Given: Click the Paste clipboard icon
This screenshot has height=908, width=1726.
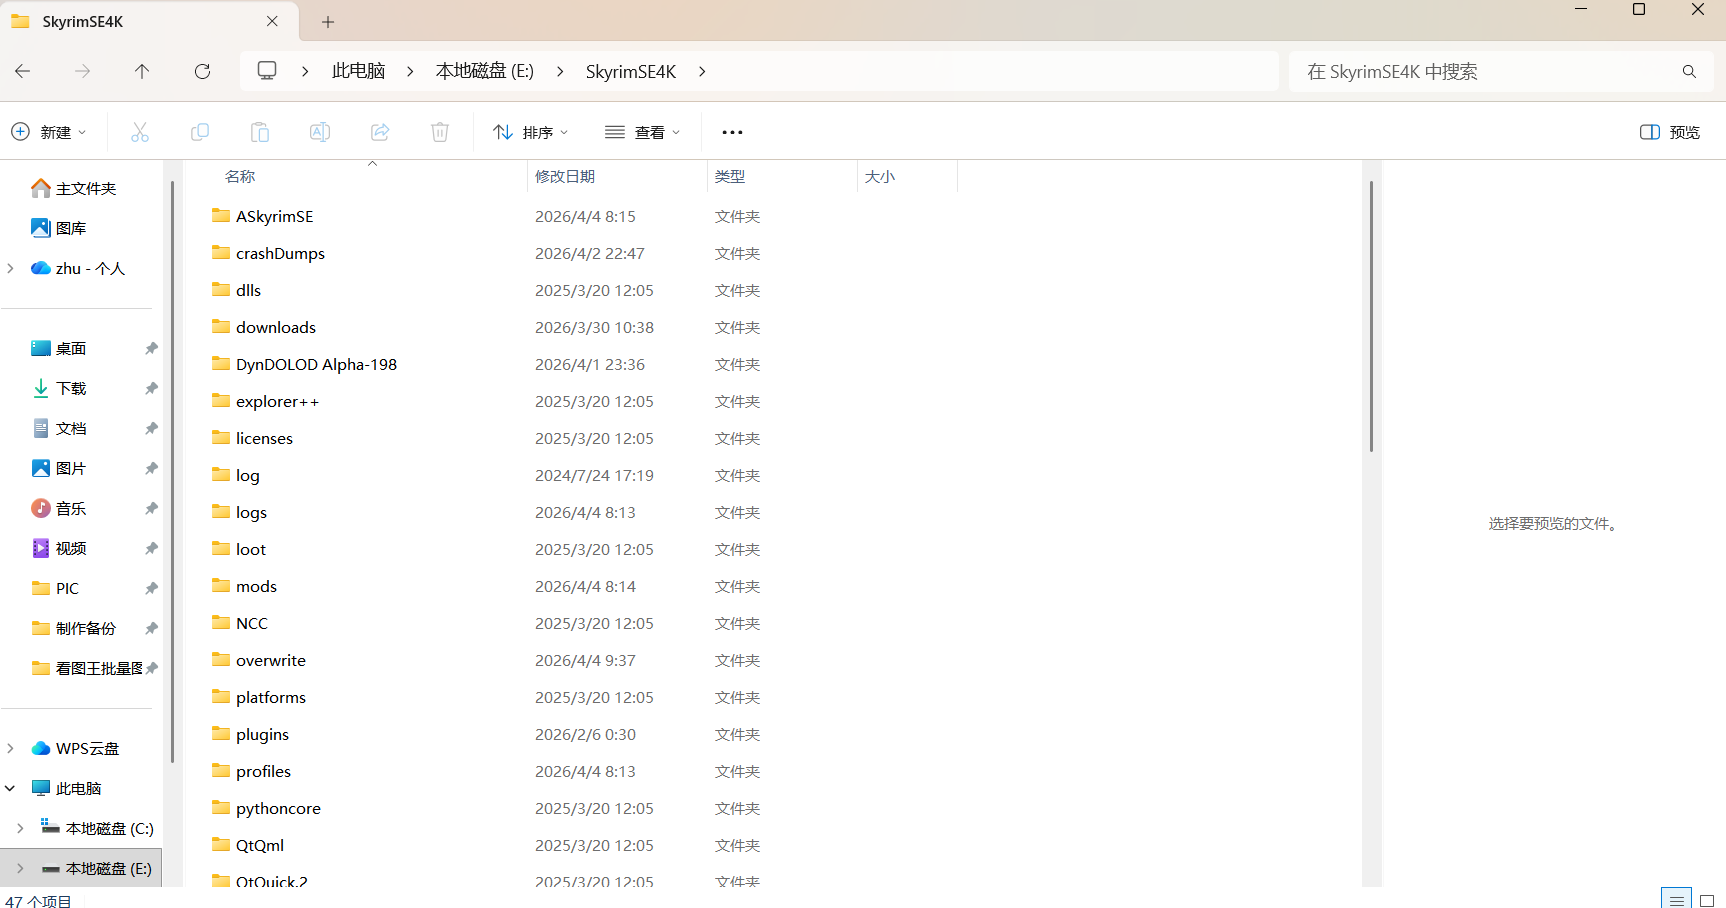Looking at the screenshot, I should pos(260,132).
